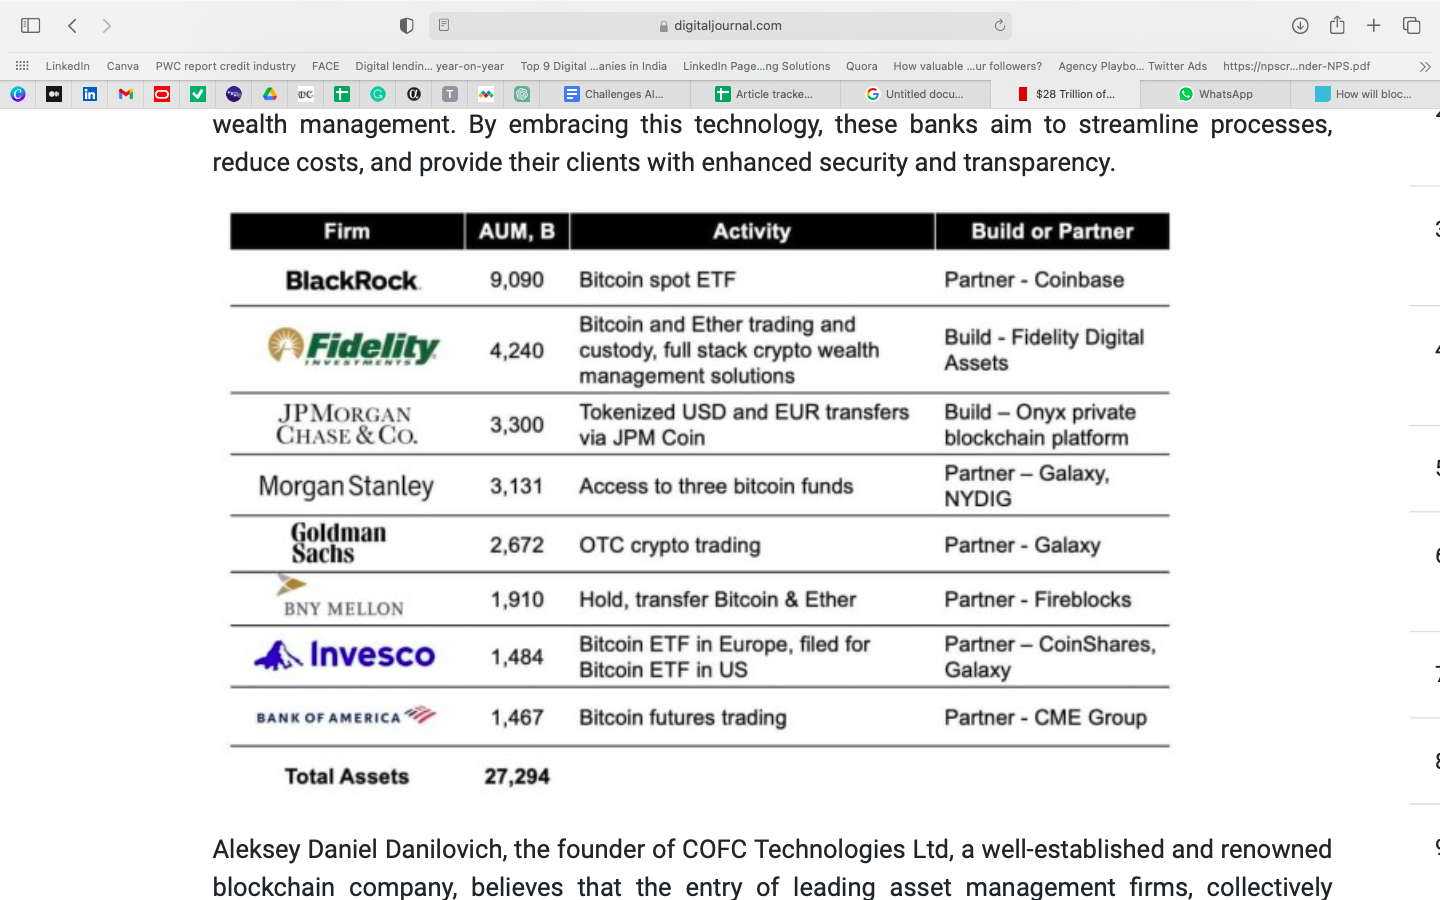Go back to previous page
This screenshot has height=900, width=1440.
pyautogui.click(x=72, y=26)
